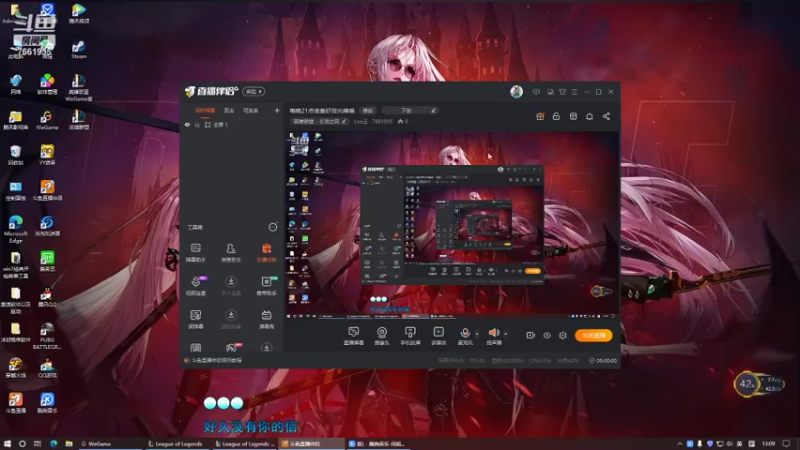Open the camera source tool in bottom bar
This screenshot has height=450, width=800.
coord(382,336)
